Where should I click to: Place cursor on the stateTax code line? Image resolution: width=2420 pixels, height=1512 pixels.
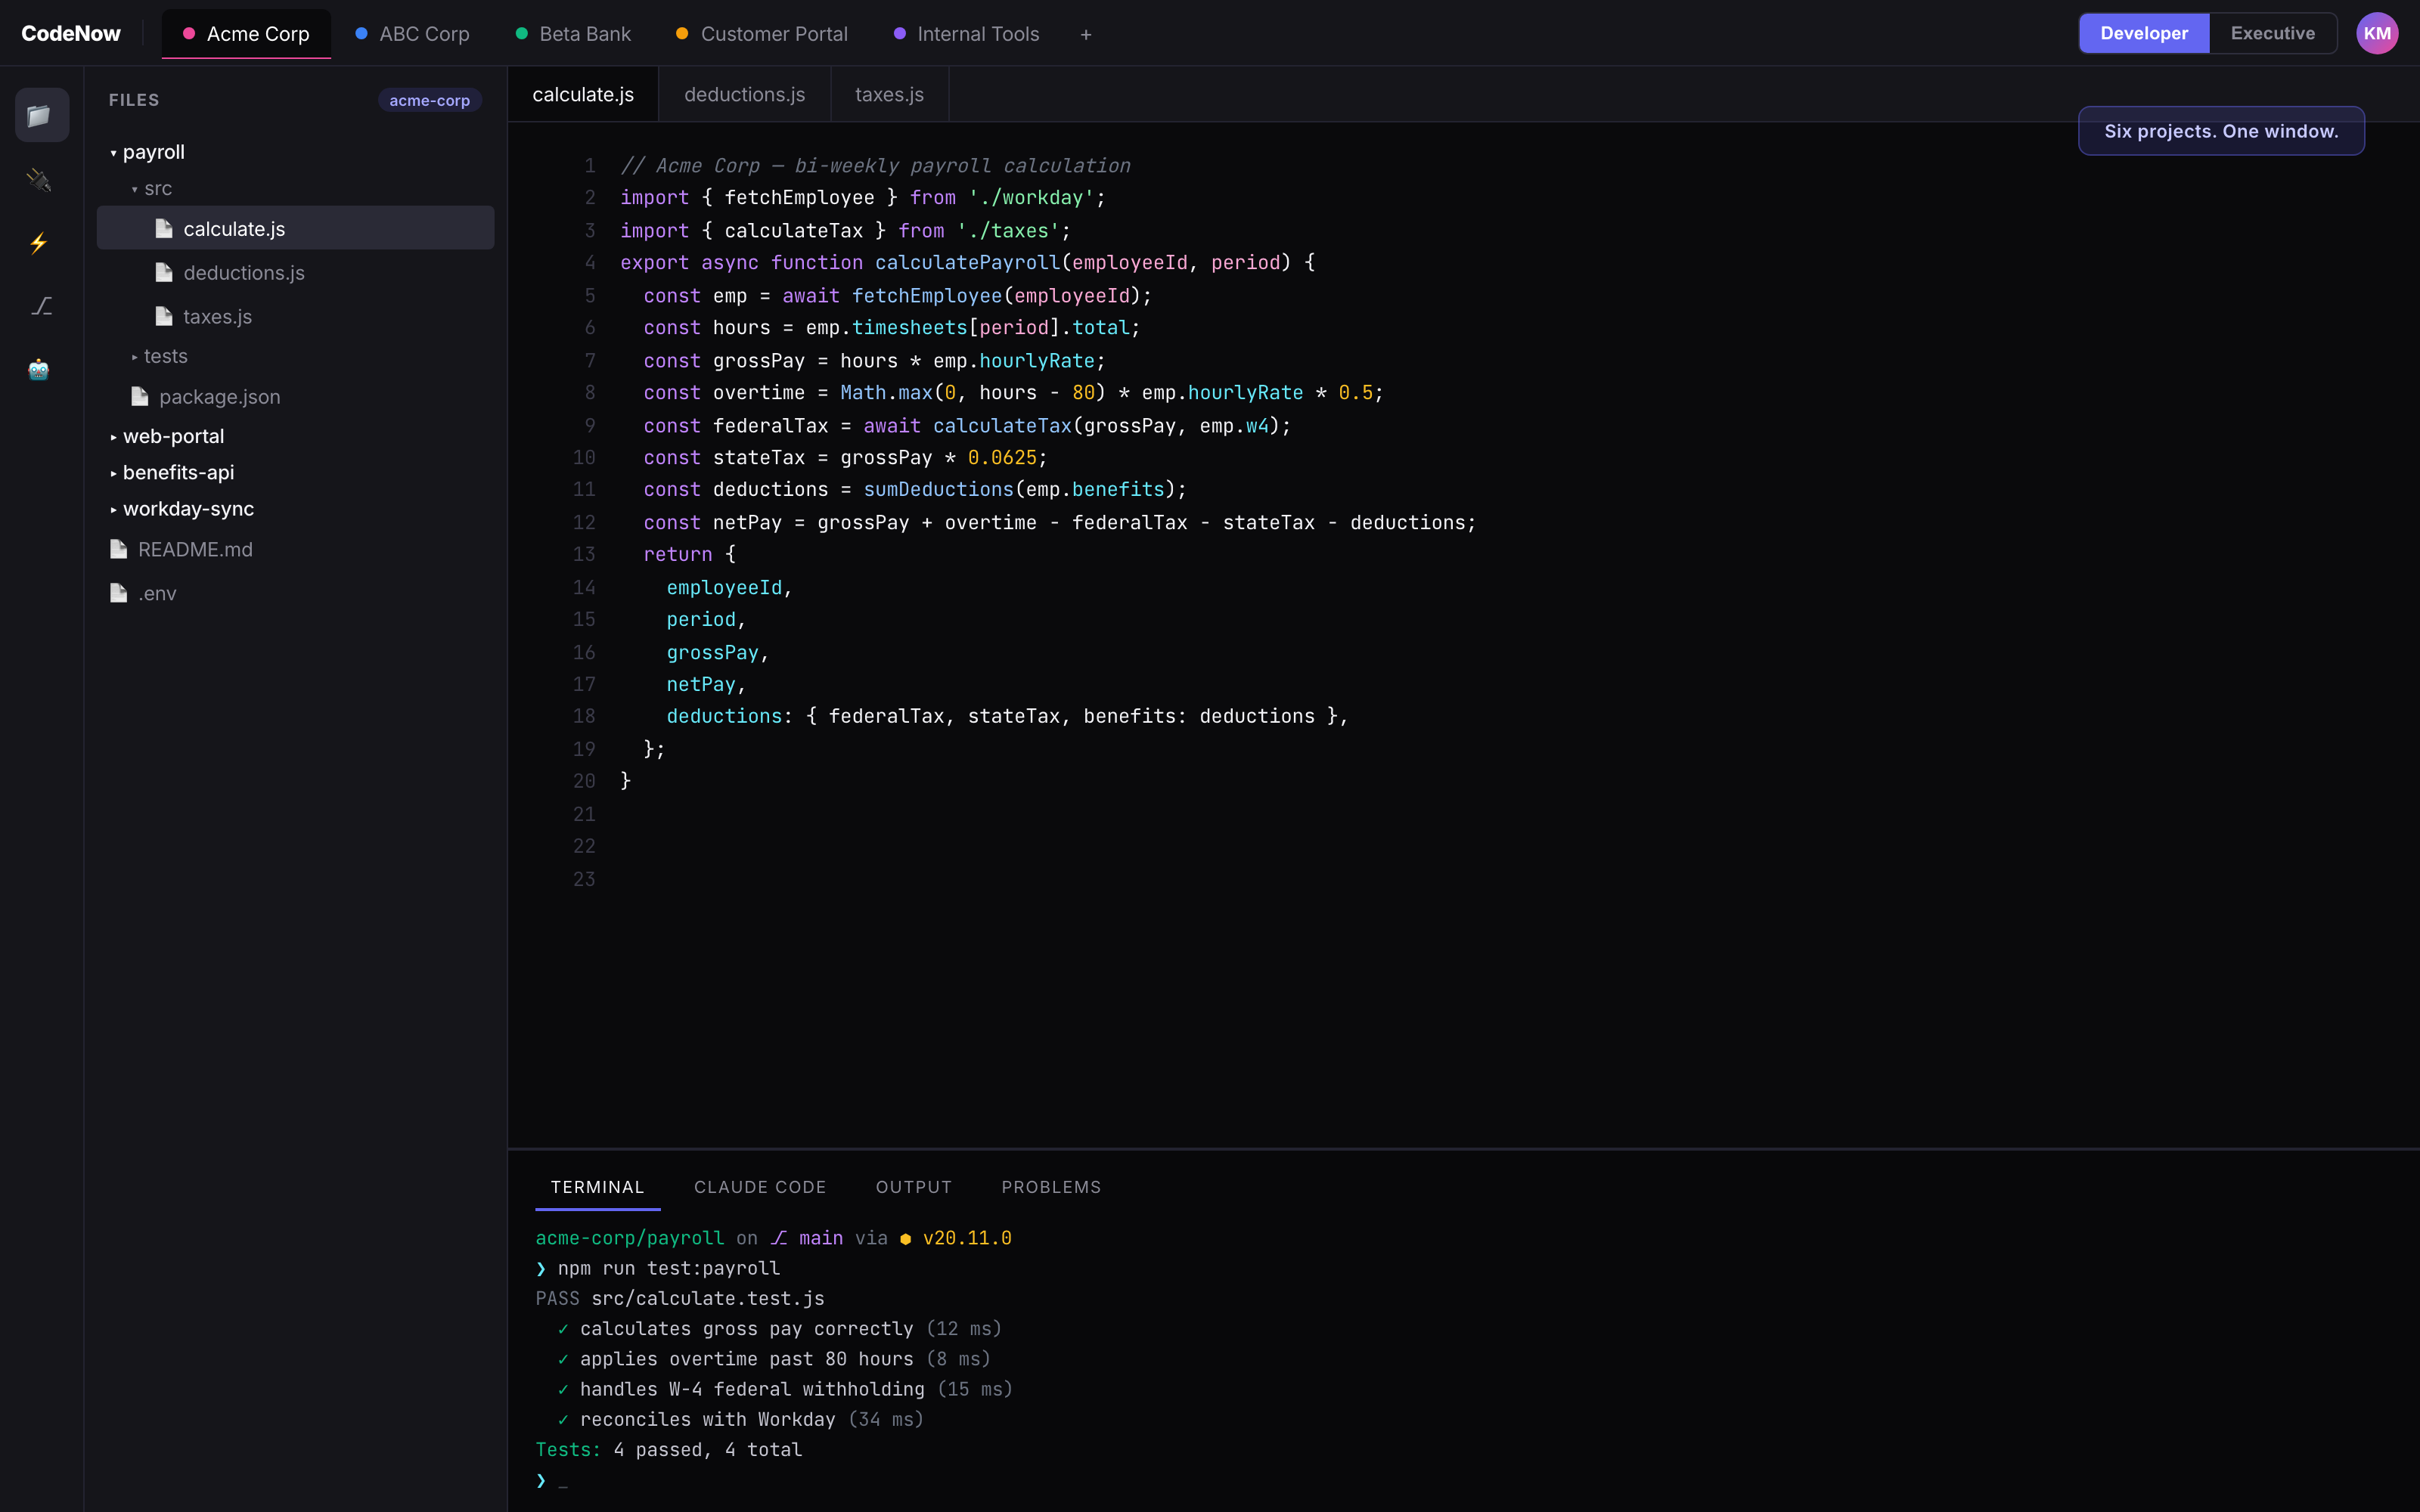[x=845, y=458]
